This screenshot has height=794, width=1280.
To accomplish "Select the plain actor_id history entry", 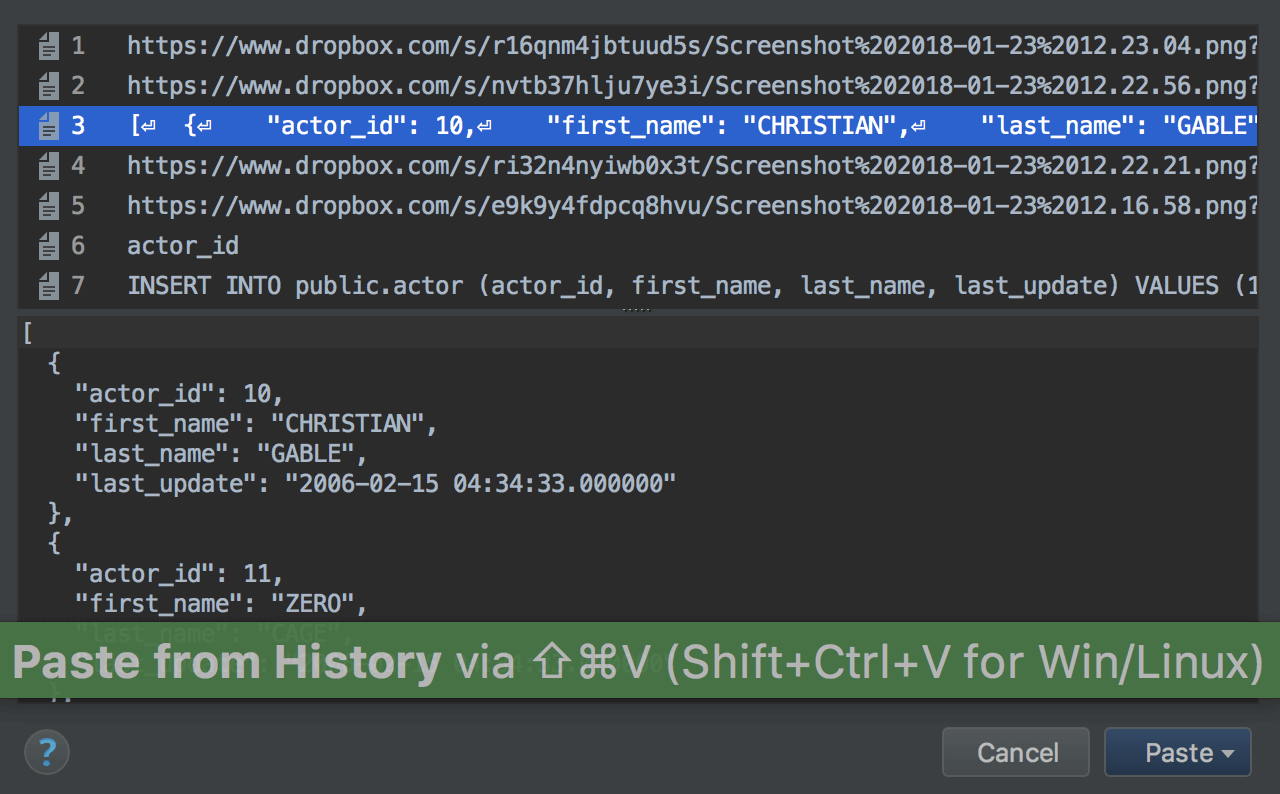I will 183,247.
